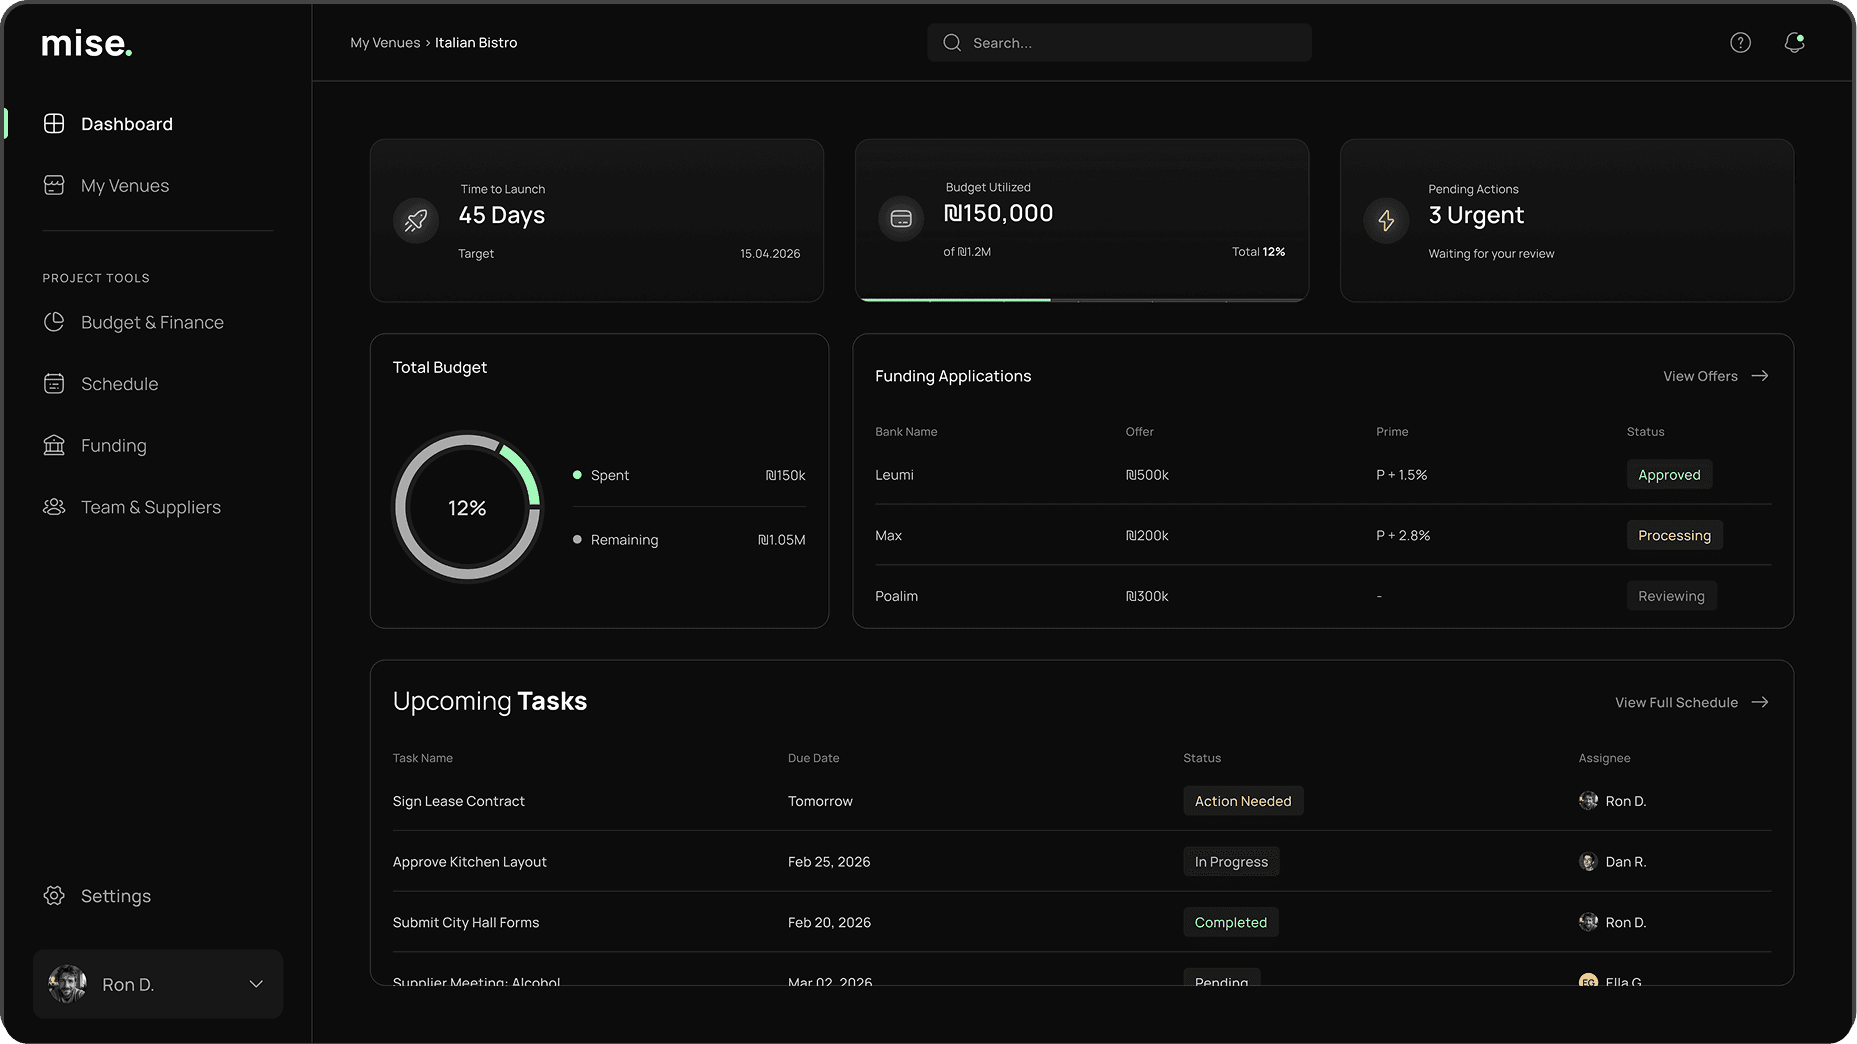Open the 3 Urgent pending actions card
Screen dimensions: 1857x1044
point(1567,220)
